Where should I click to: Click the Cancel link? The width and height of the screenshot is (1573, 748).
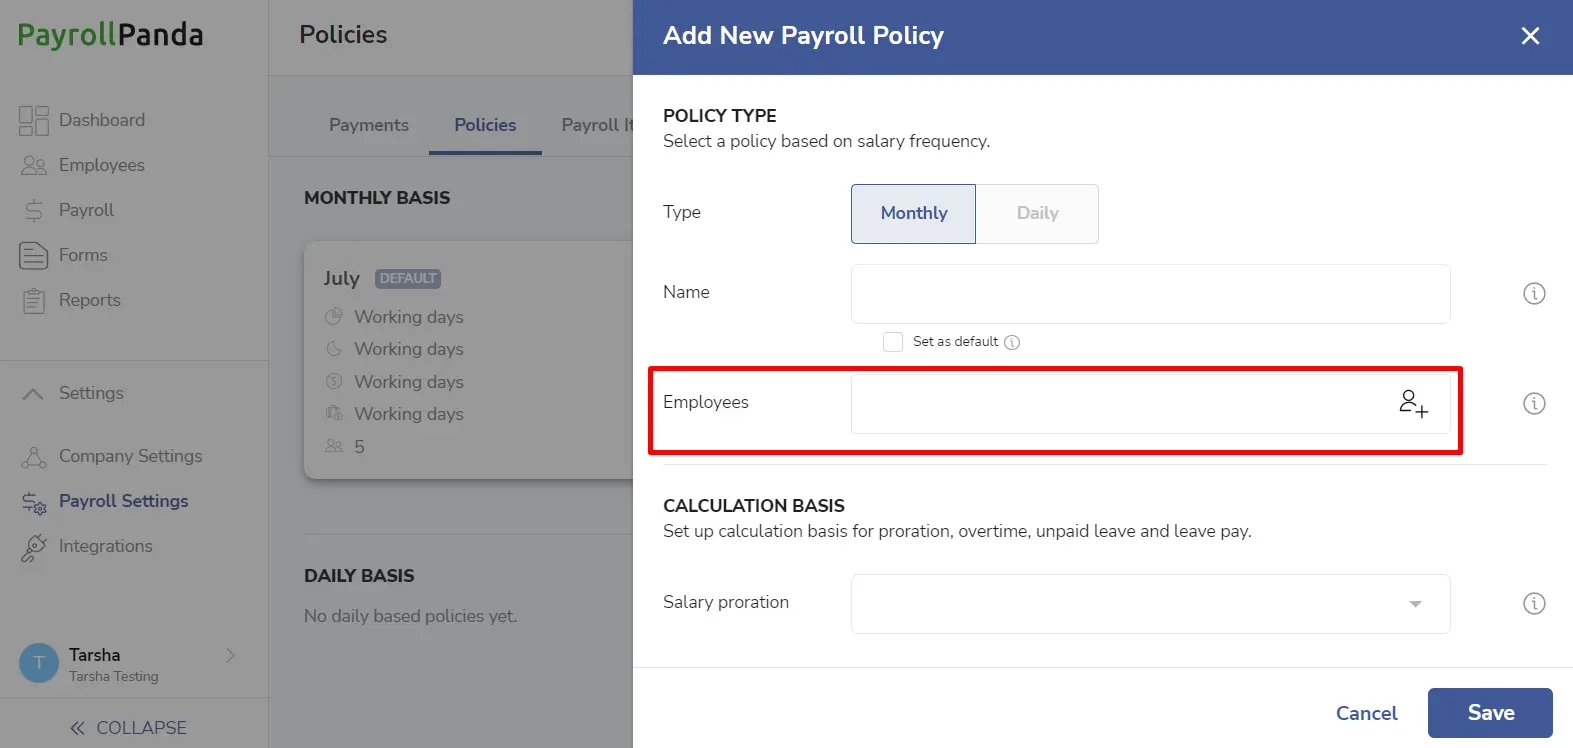click(1366, 713)
